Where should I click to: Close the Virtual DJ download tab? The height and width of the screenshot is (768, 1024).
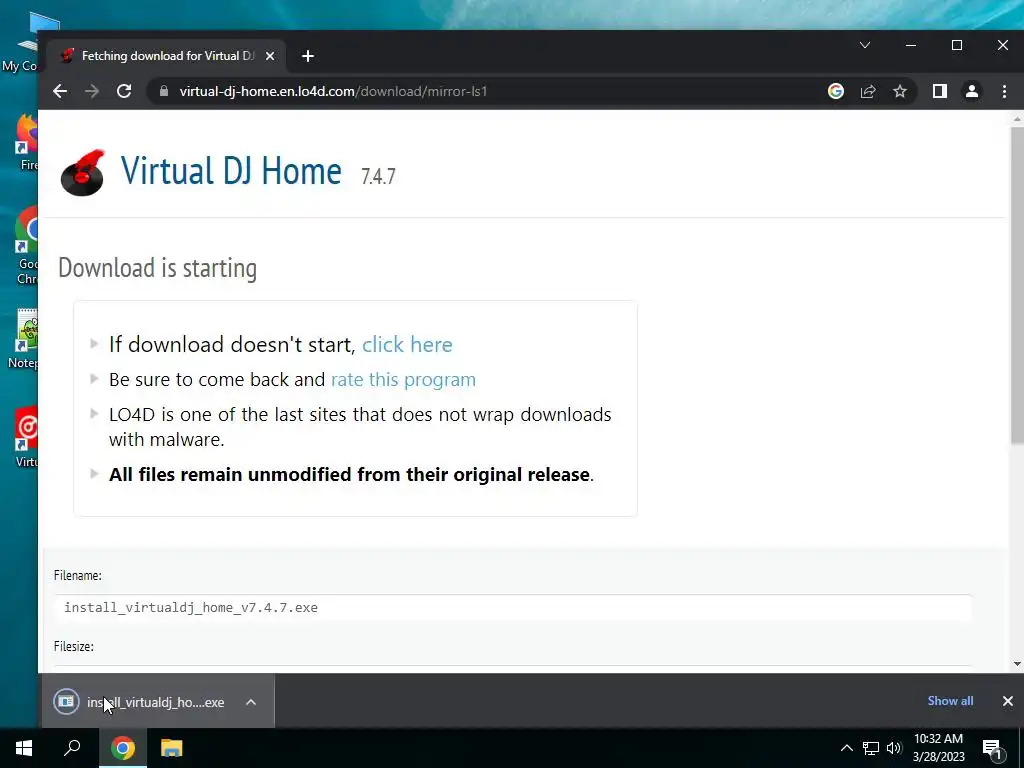270,56
